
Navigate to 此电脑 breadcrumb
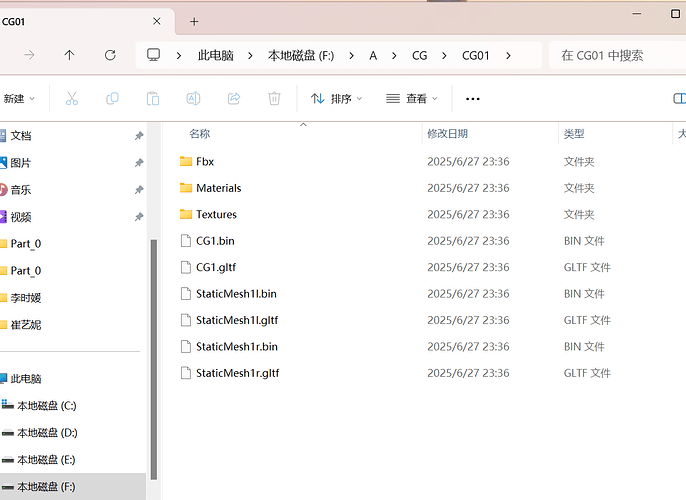[x=216, y=56]
